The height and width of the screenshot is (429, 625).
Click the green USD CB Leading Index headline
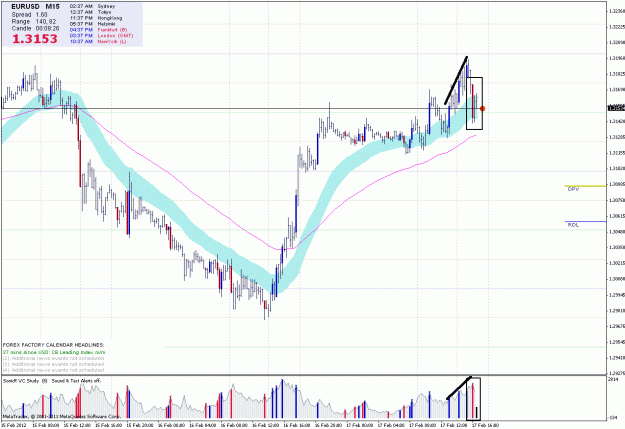tap(54, 352)
